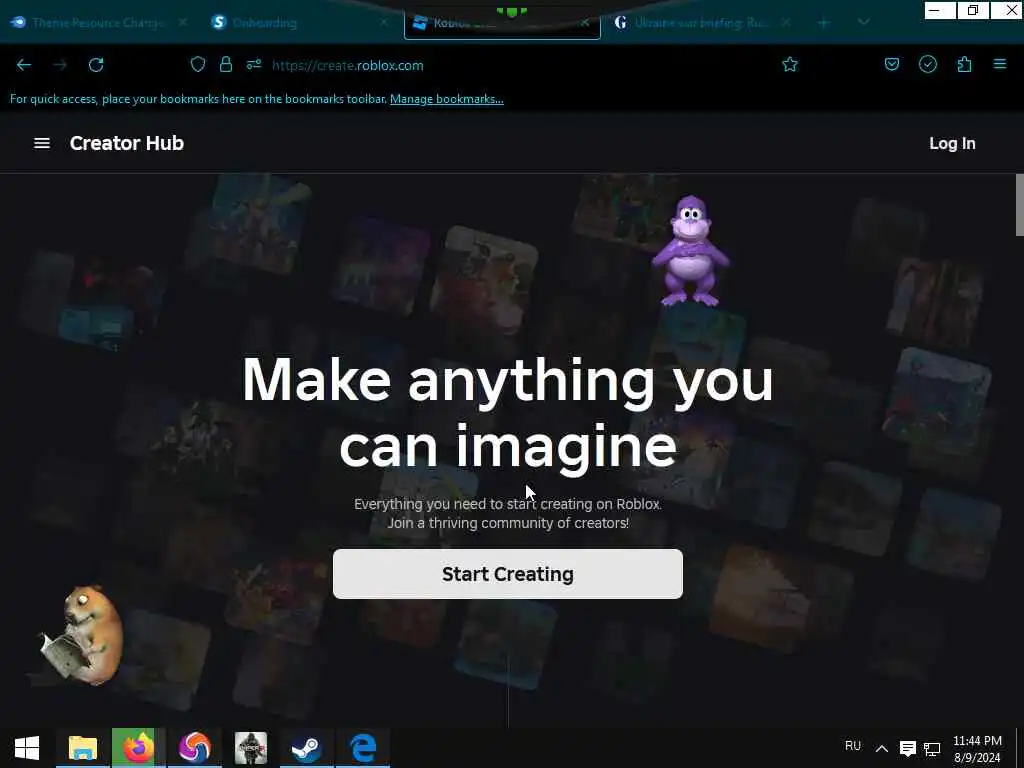Open the Action Center notifications icon
Viewport: 1024px width, 768px height.
click(907, 748)
